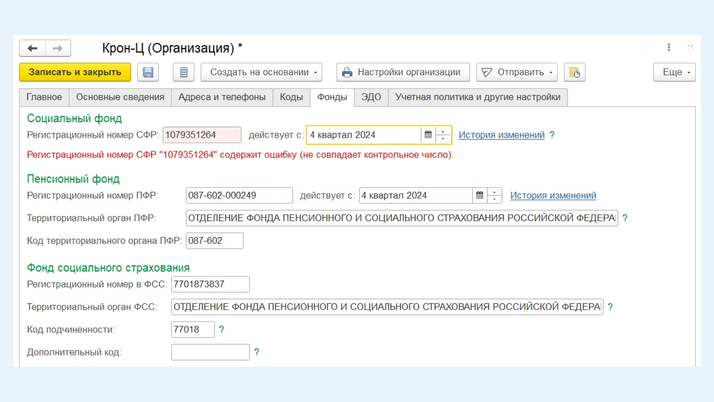Edit Регистрационный номер ПФР field
The width and height of the screenshot is (714, 402).
239,195
